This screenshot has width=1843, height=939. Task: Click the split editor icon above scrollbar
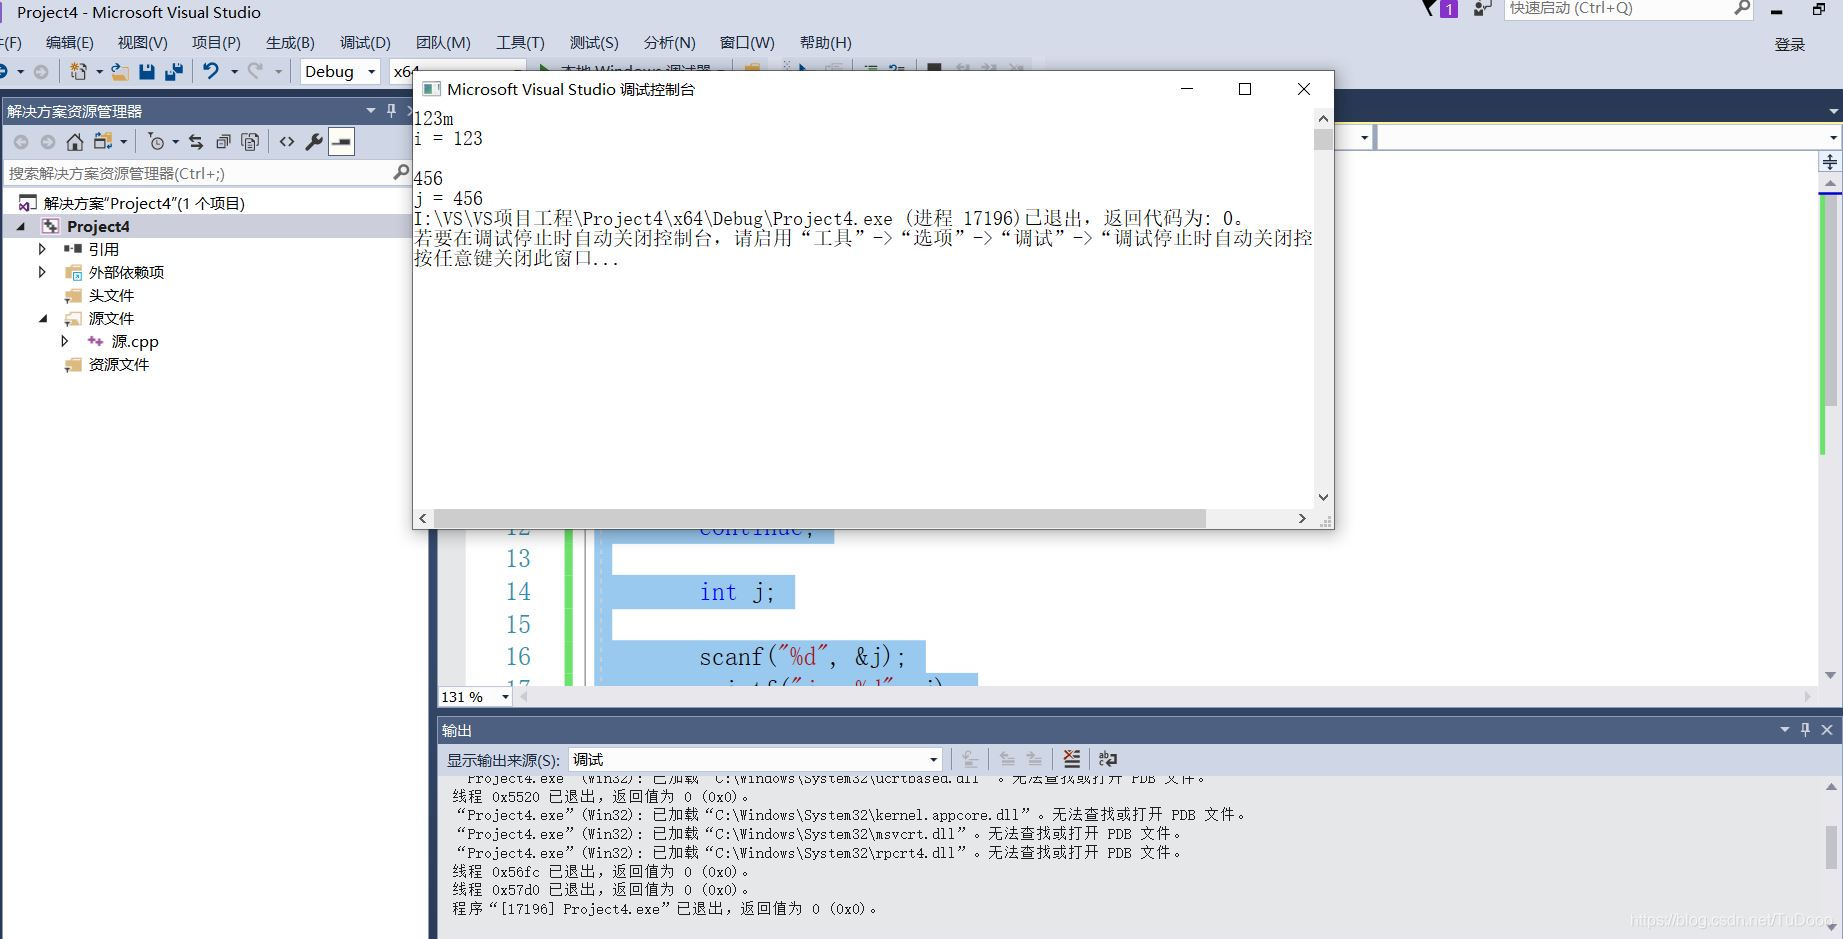click(x=1830, y=162)
